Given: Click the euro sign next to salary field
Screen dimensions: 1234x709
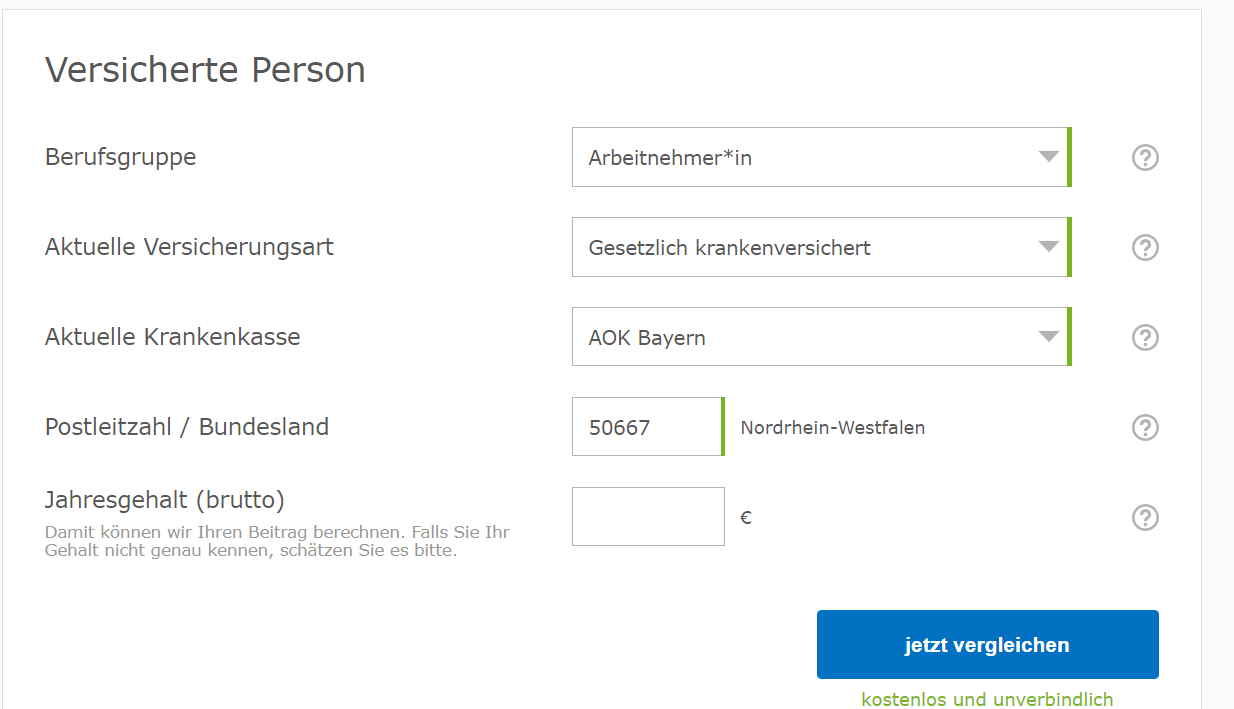Looking at the screenshot, I should [746, 518].
